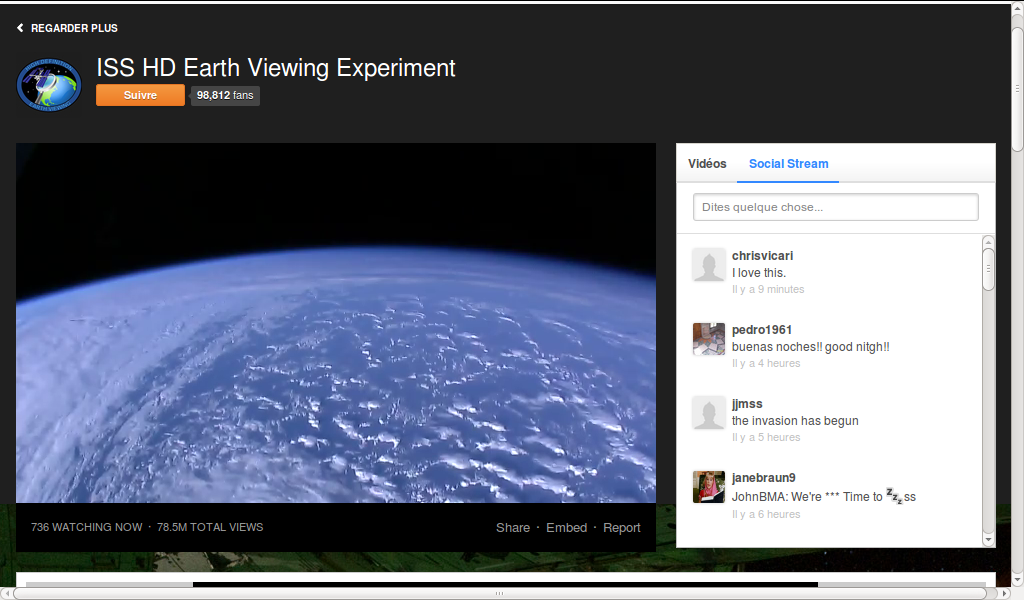The height and width of the screenshot is (600, 1024).
Task: Click the 98,812 fans counter
Action: click(225, 95)
